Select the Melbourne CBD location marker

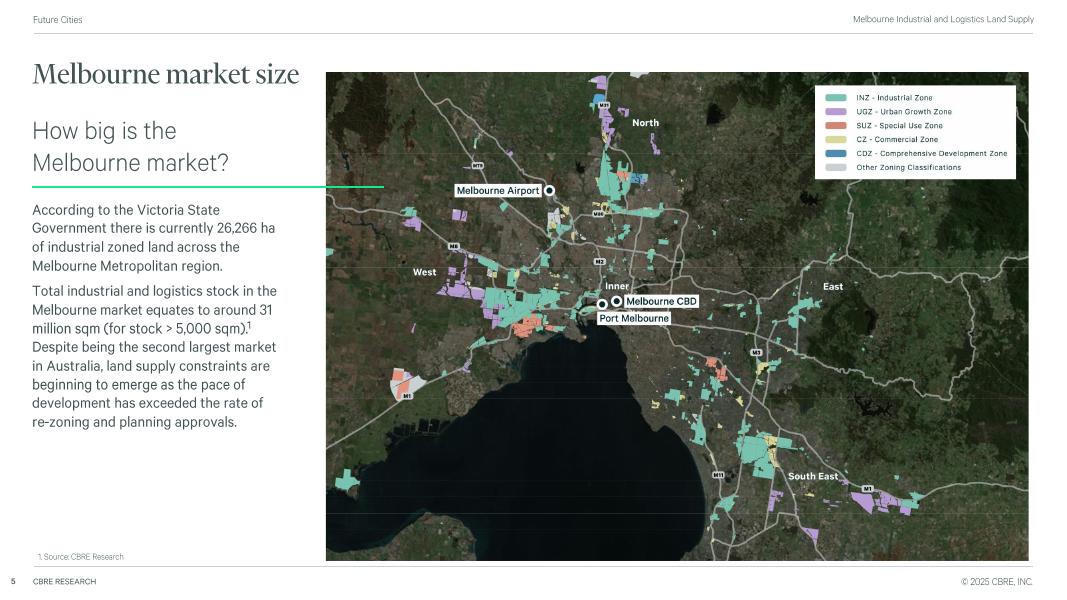(617, 301)
